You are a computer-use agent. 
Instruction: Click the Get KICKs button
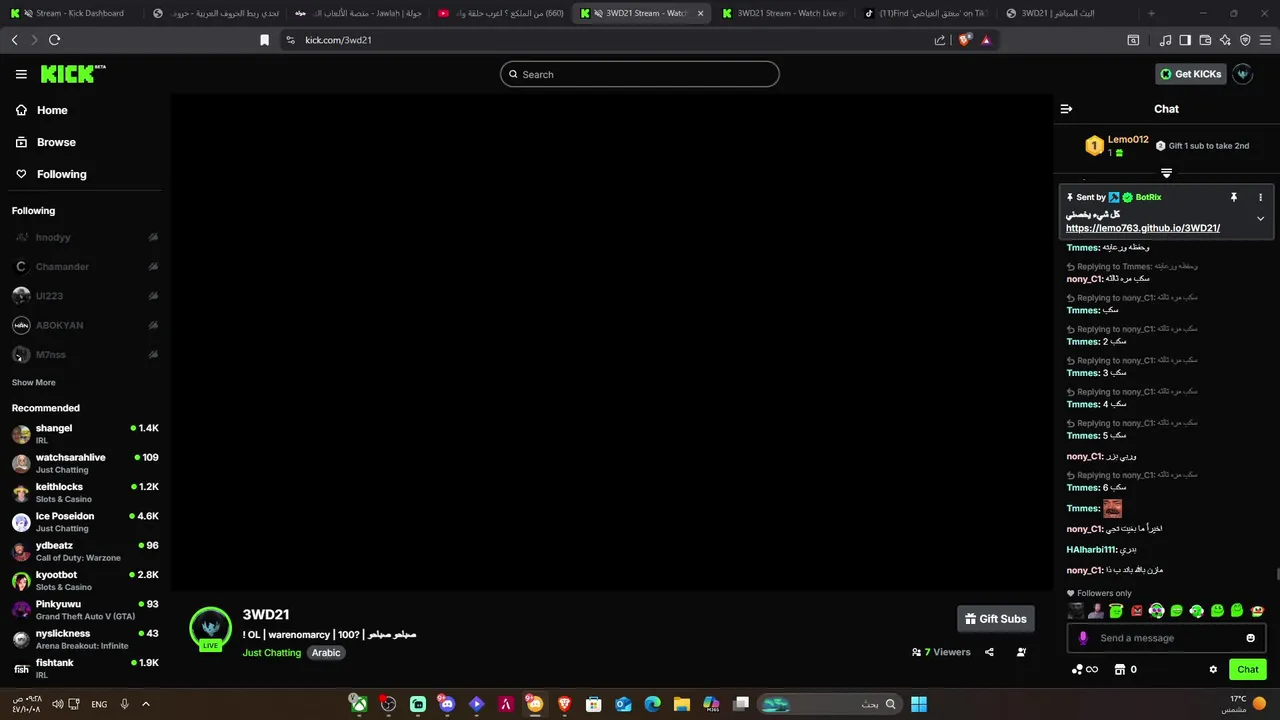[x=1190, y=74]
